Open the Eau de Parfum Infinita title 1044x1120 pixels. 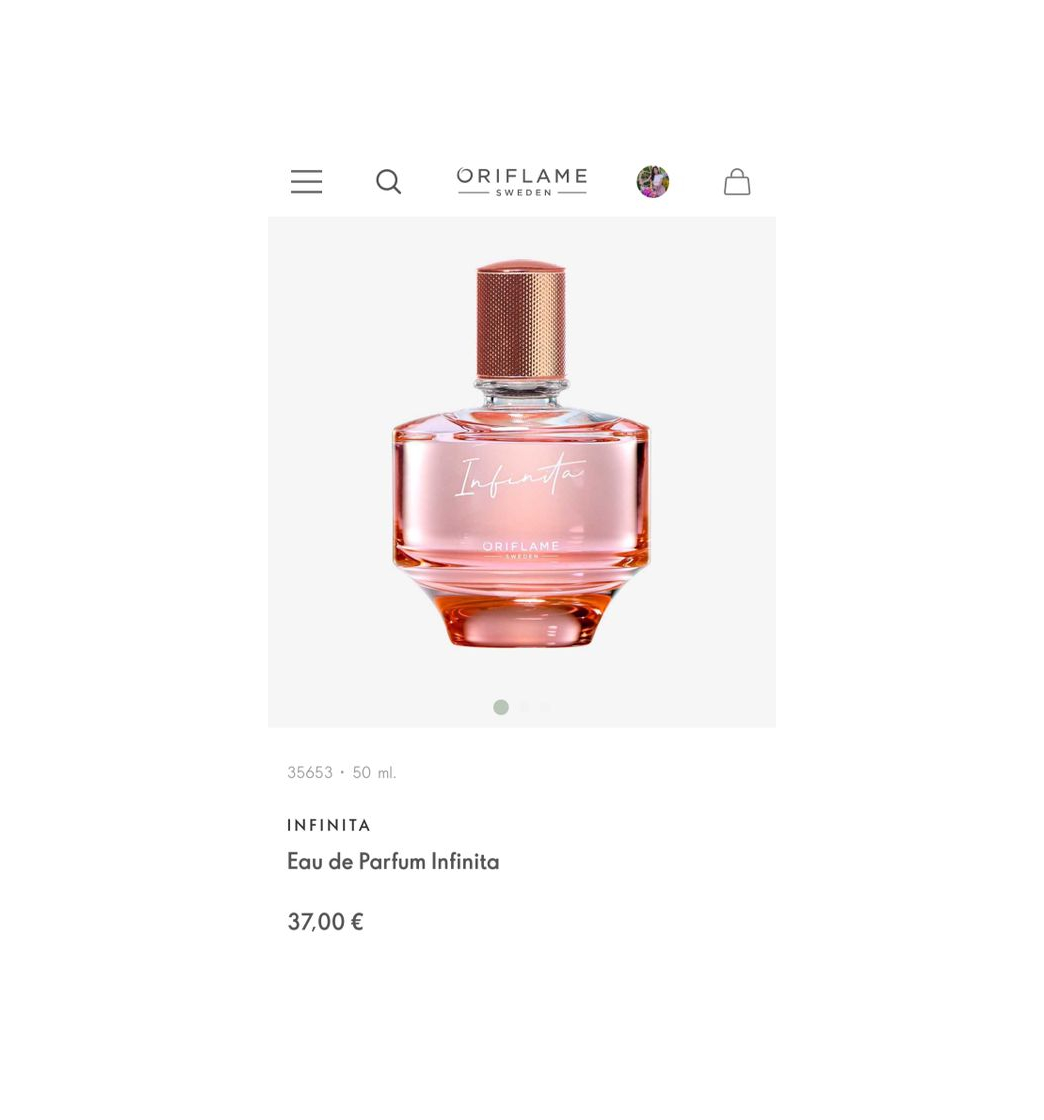click(x=393, y=861)
